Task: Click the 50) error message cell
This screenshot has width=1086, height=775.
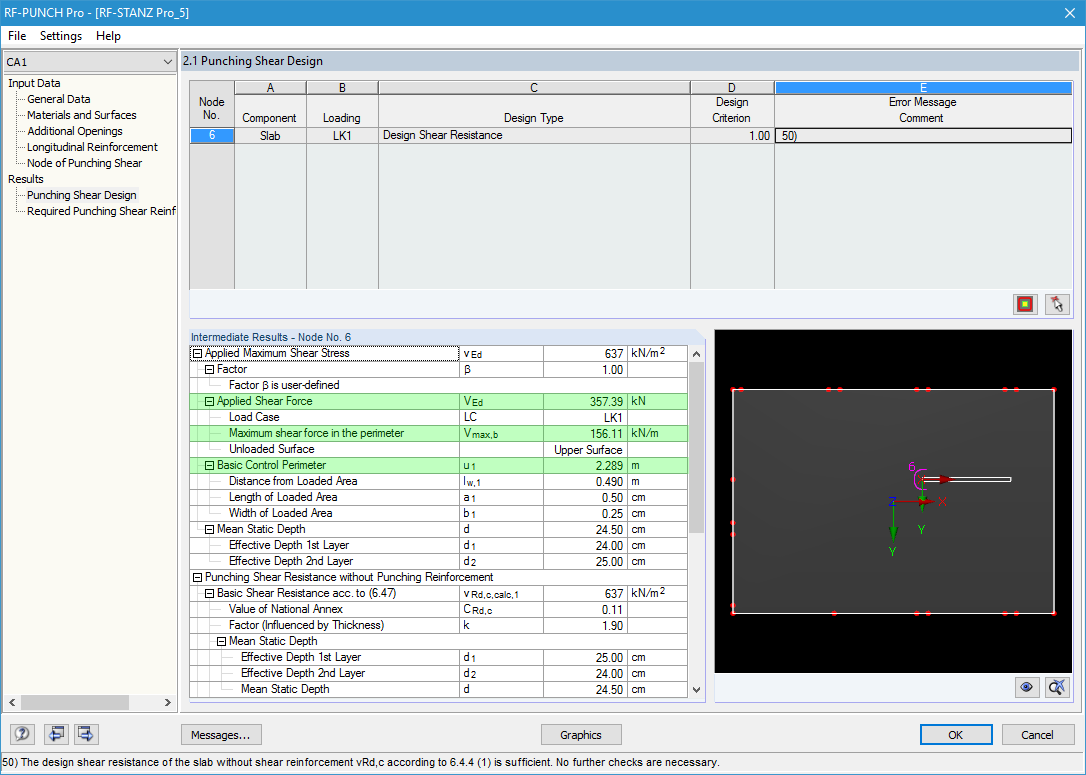Action: click(x=923, y=136)
